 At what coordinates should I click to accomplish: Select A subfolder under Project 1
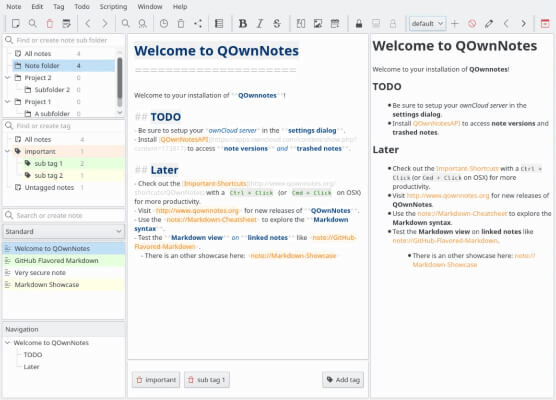[52, 114]
